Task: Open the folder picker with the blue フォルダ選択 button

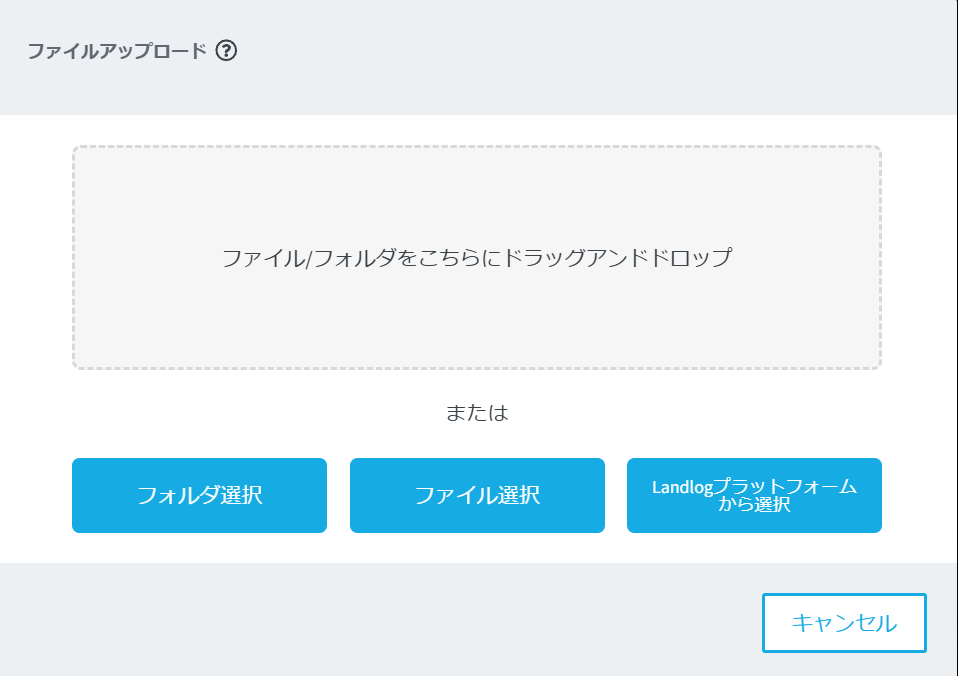Action: 199,495
